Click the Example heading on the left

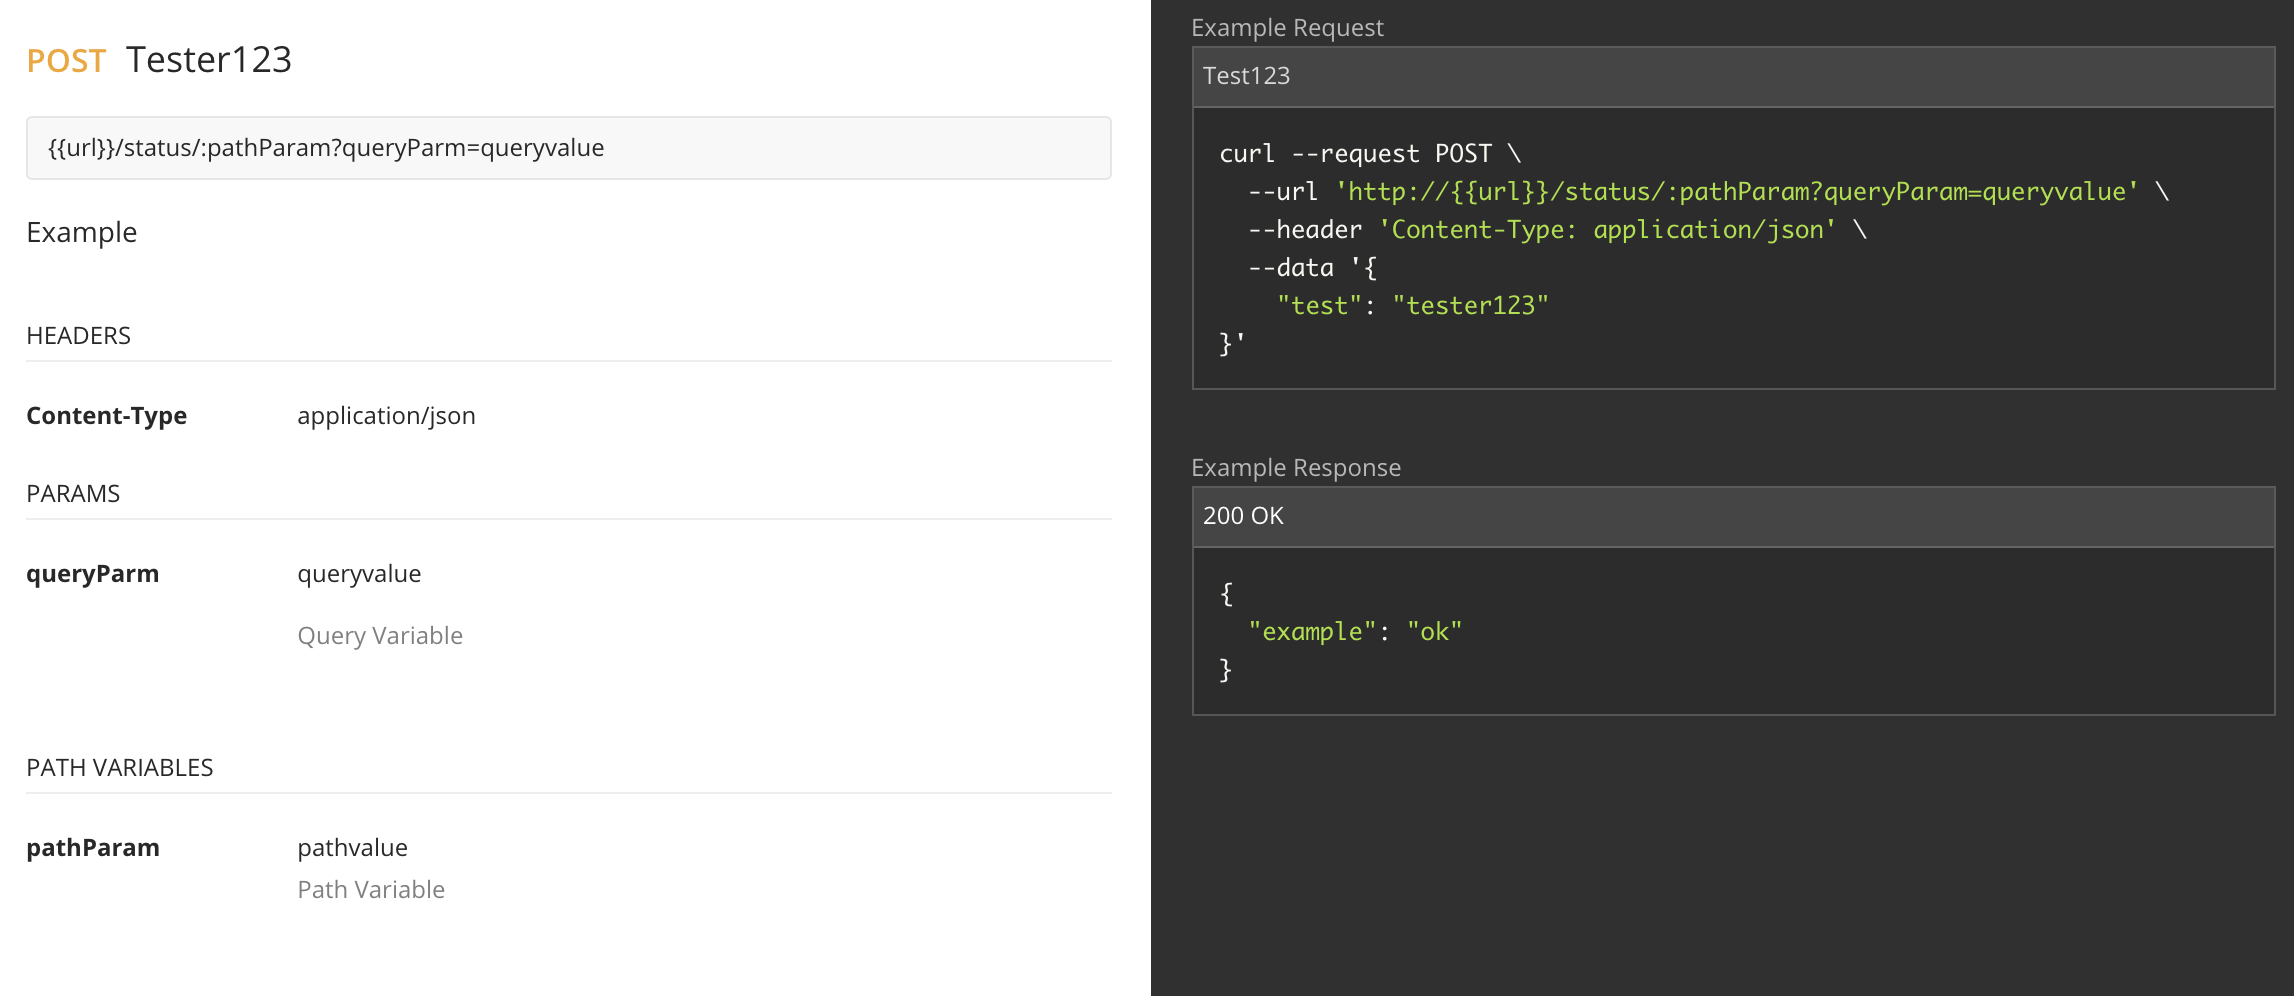[x=81, y=232]
